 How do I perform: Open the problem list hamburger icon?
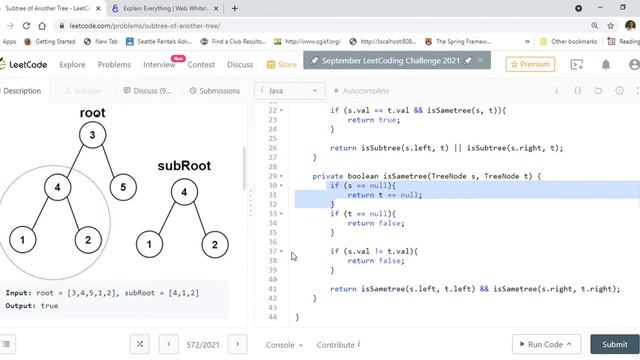(6, 344)
